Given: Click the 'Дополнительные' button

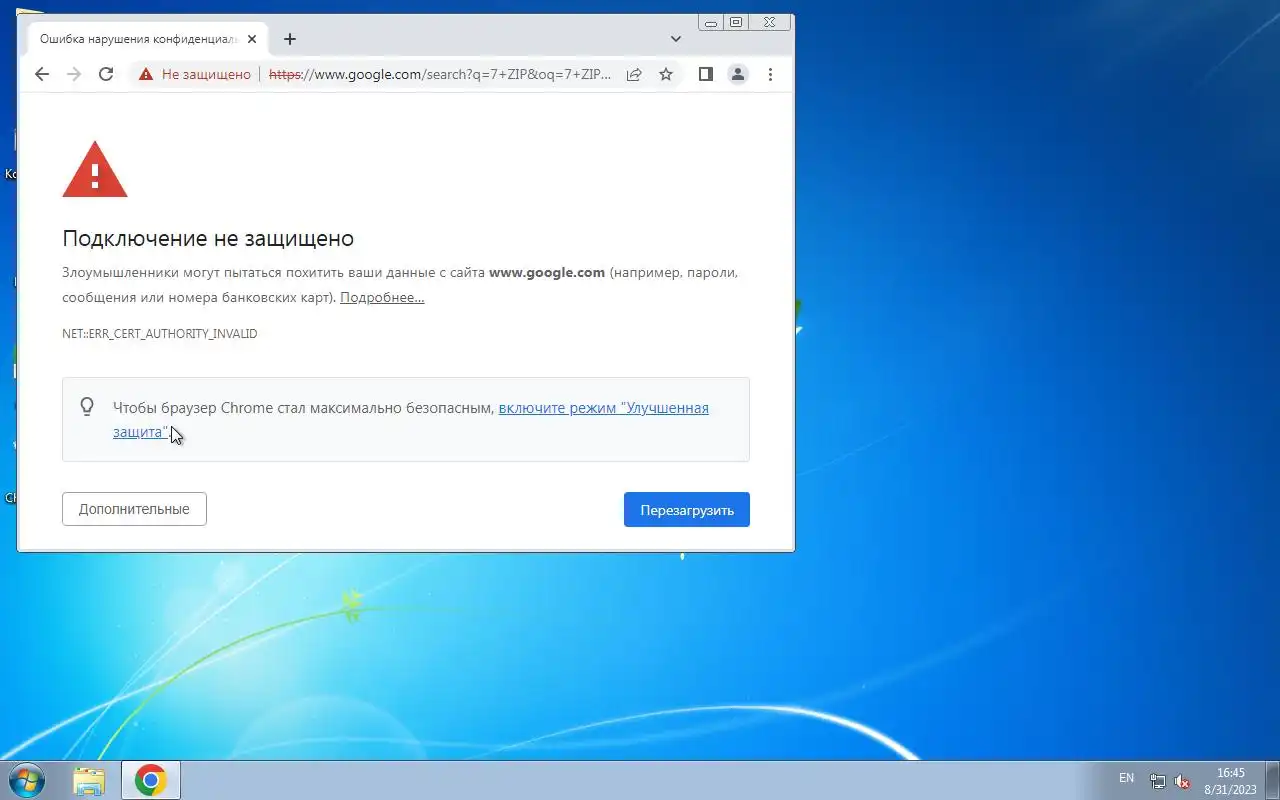Looking at the screenshot, I should [x=134, y=509].
